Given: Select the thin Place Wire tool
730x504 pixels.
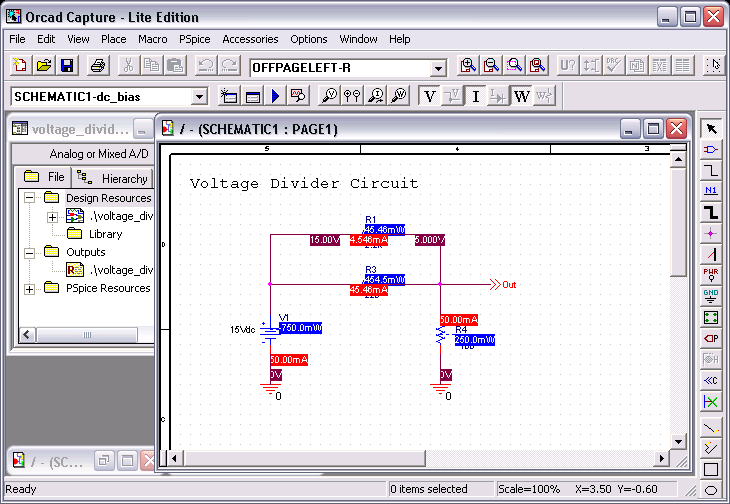Looking at the screenshot, I should click(x=711, y=170).
